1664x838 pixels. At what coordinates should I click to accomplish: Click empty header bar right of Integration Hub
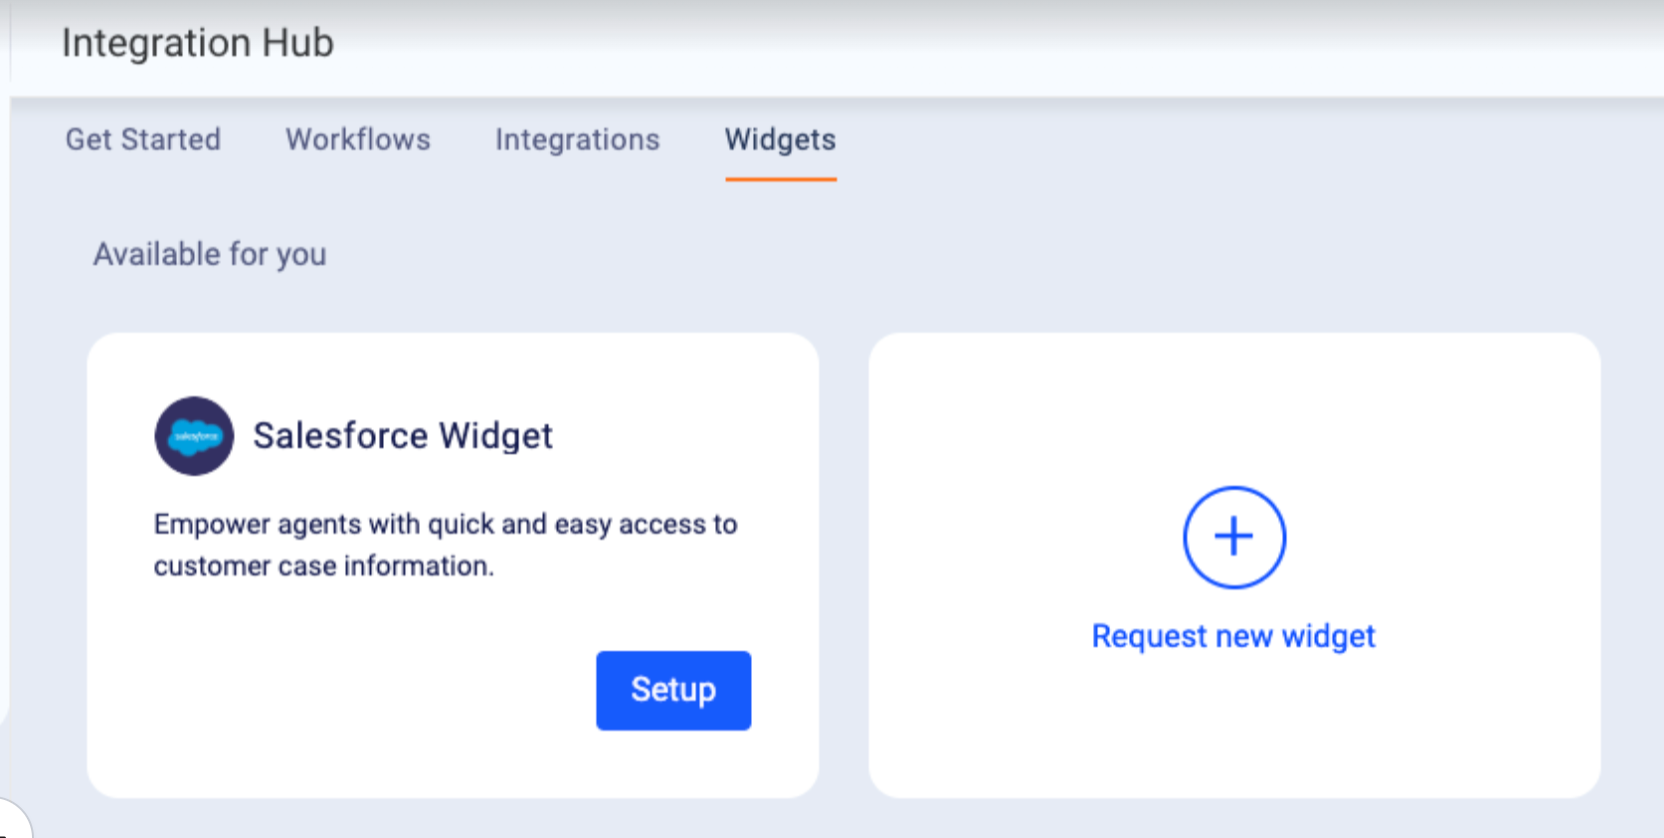[1000, 45]
